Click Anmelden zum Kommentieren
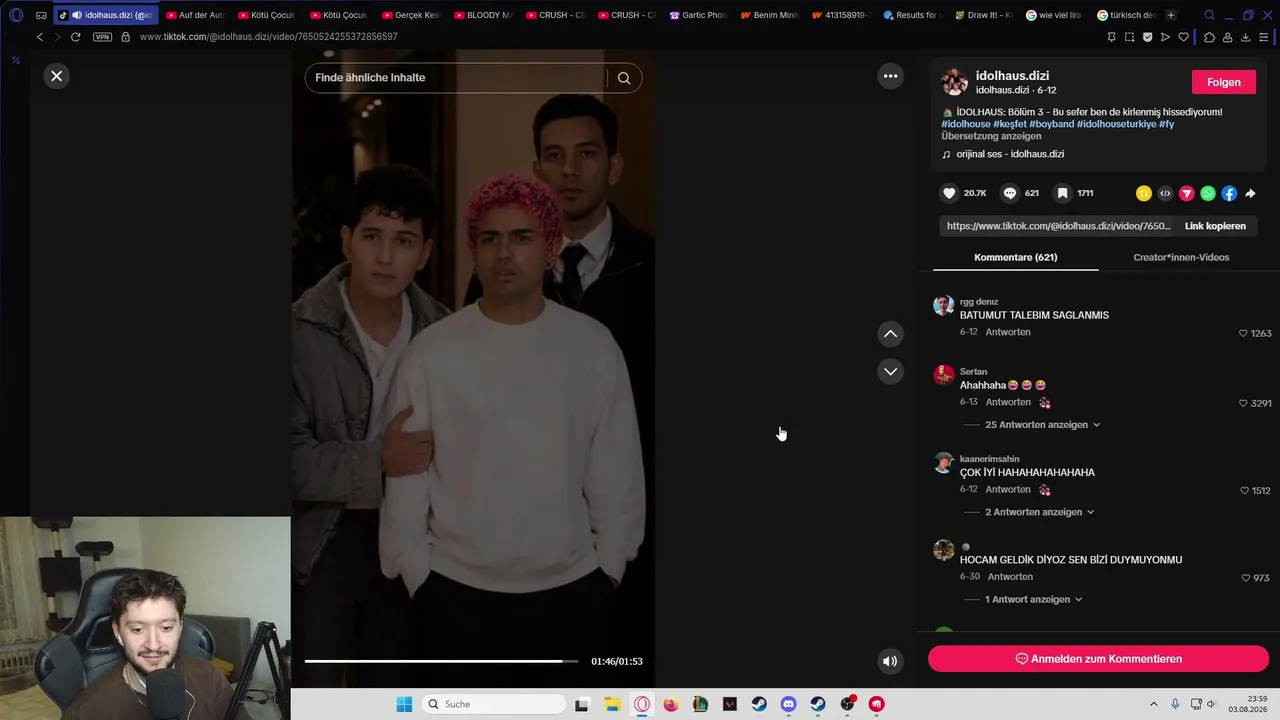The height and width of the screenshot is (720, 1280). [x=1098, y=659]
